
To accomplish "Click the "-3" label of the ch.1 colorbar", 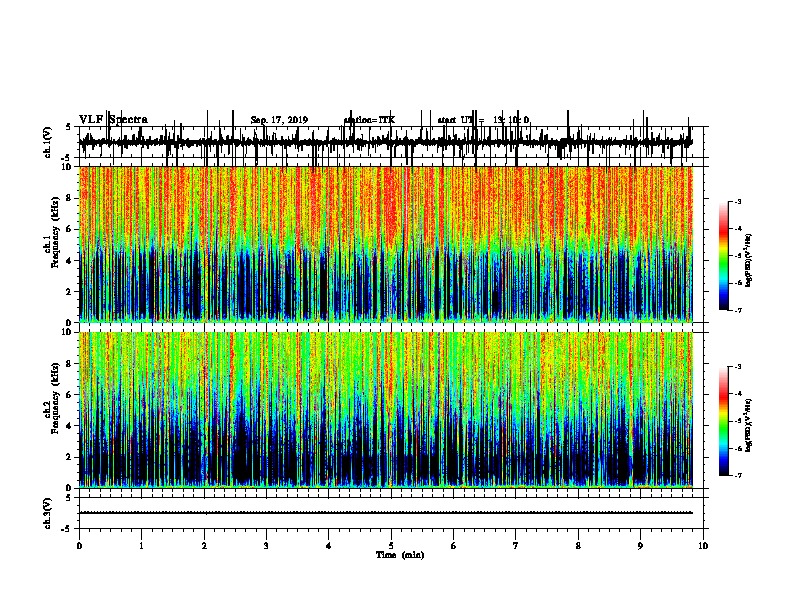I will [738, 201].
